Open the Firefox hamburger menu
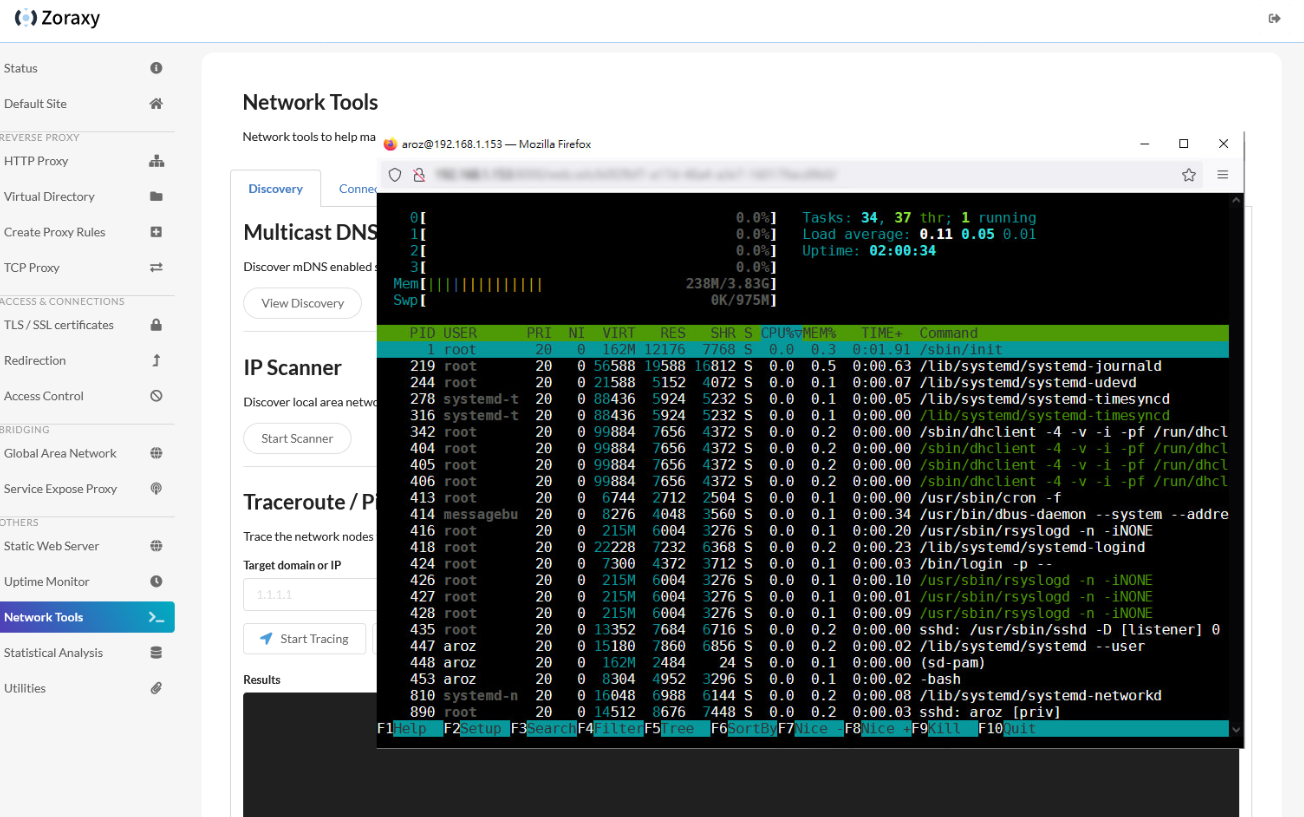The height and width of the screenshot is (817, 1304). [x=1222, y=175]
